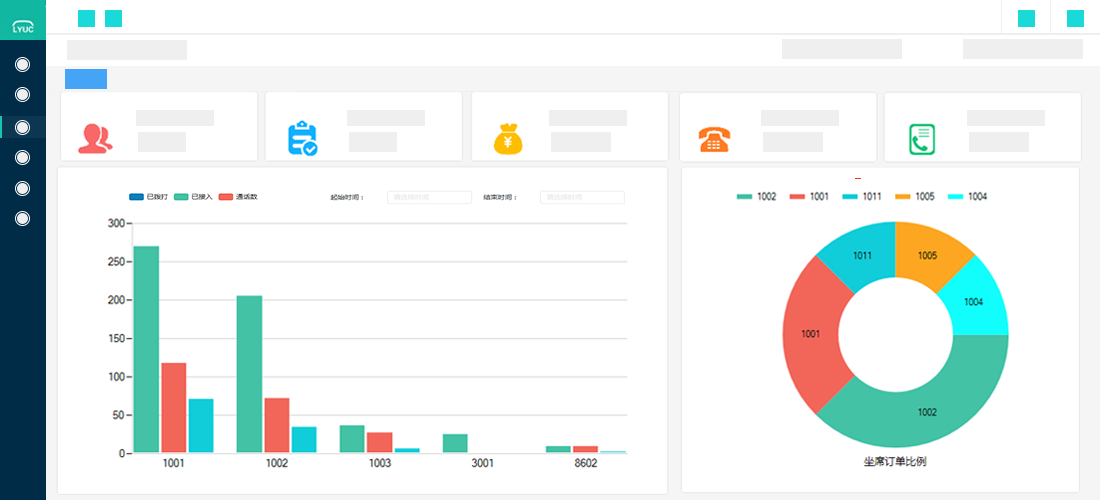The width and height of the screenshot is (1100, 500).
Task: Open the 结束时间 date picker field
Action: coord(582,197)
